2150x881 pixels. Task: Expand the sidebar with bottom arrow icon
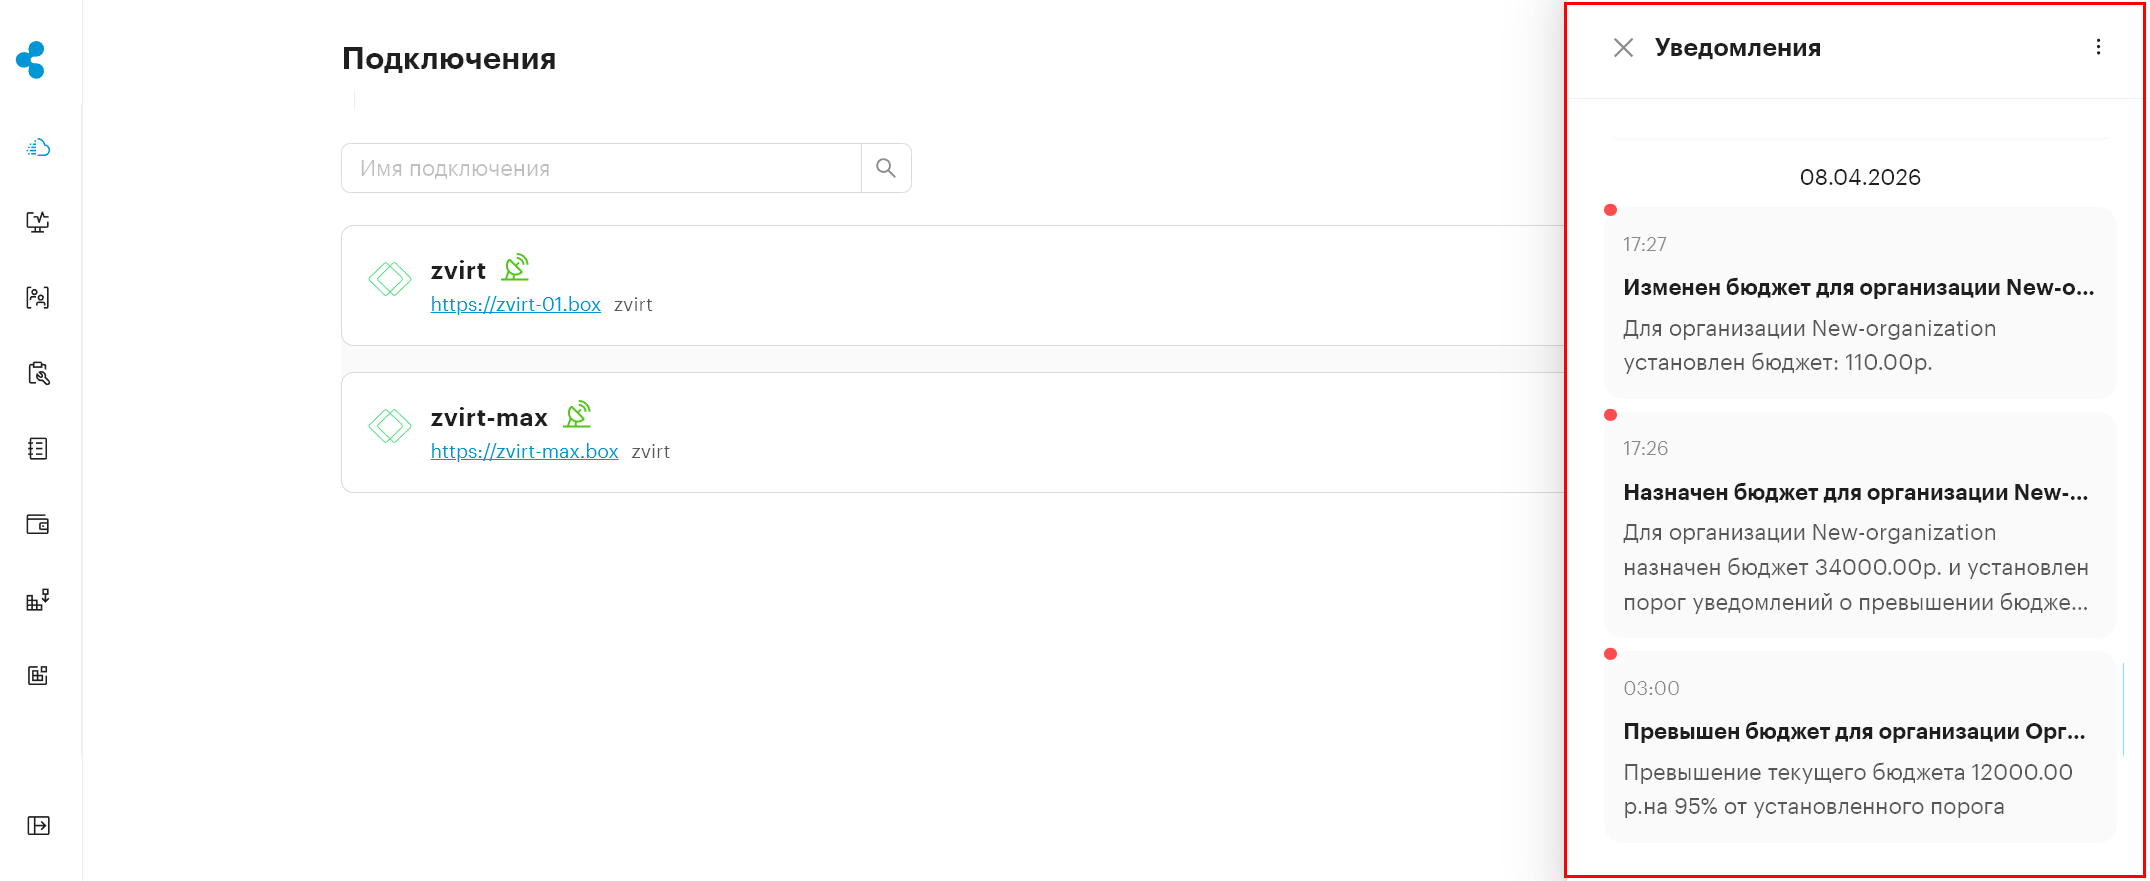[x=38, y=825]
